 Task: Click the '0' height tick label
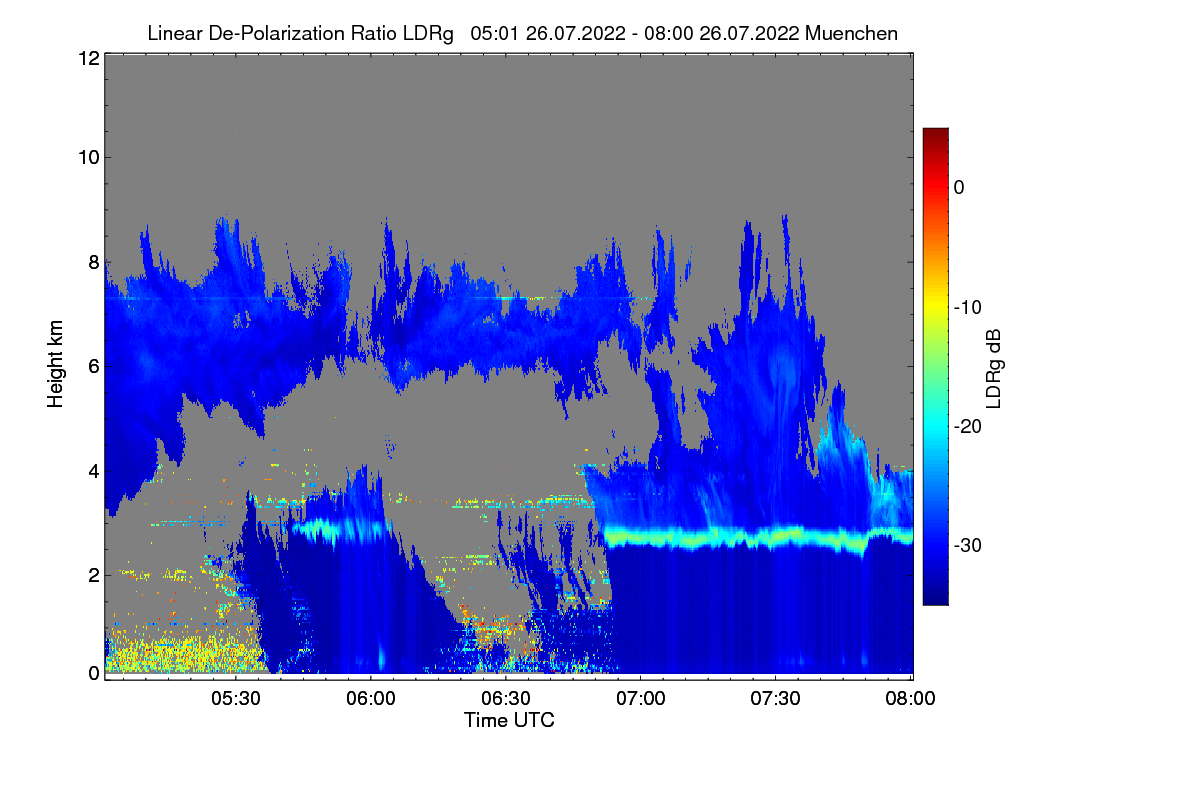(92, 673)
